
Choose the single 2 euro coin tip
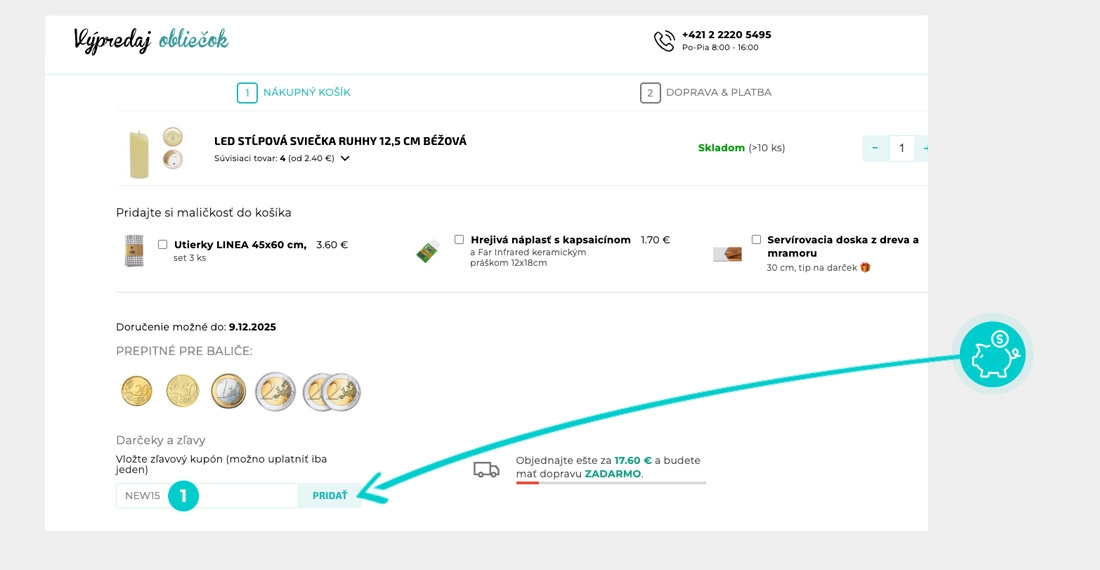pos(275,391)
